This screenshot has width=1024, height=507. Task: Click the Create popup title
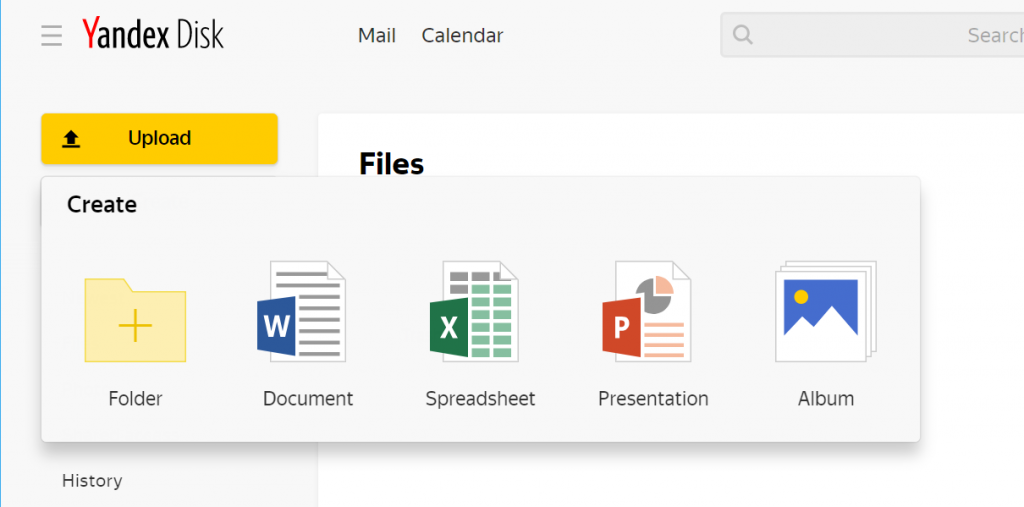[x=102, y=205]
